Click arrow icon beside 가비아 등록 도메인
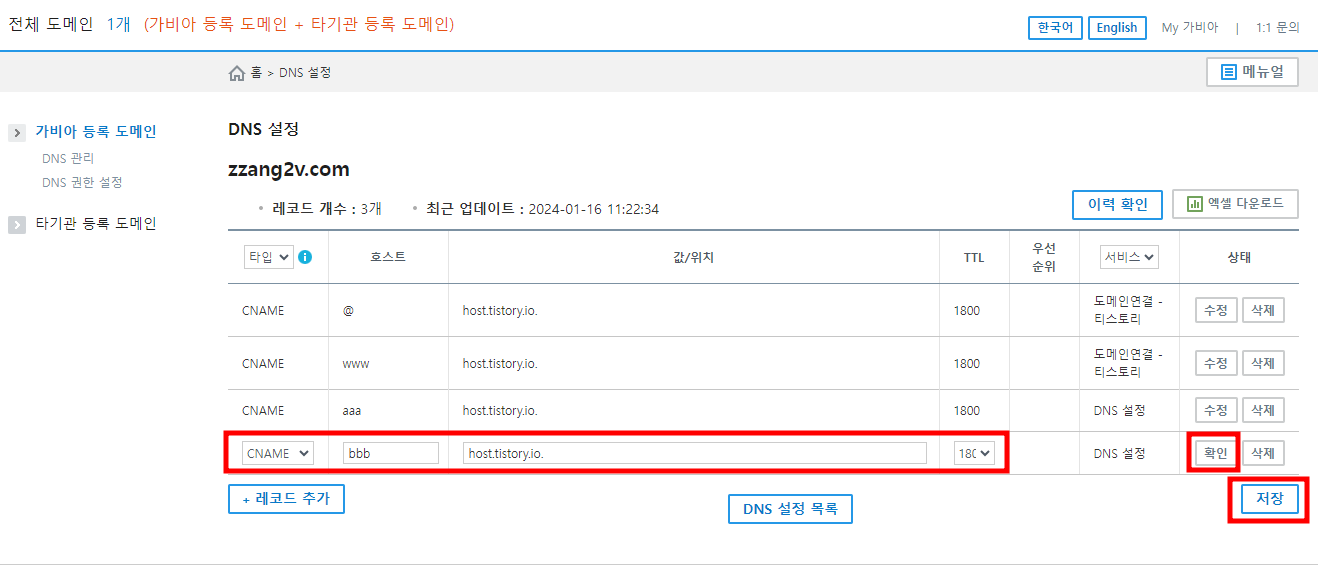 [x=17, y=133]
